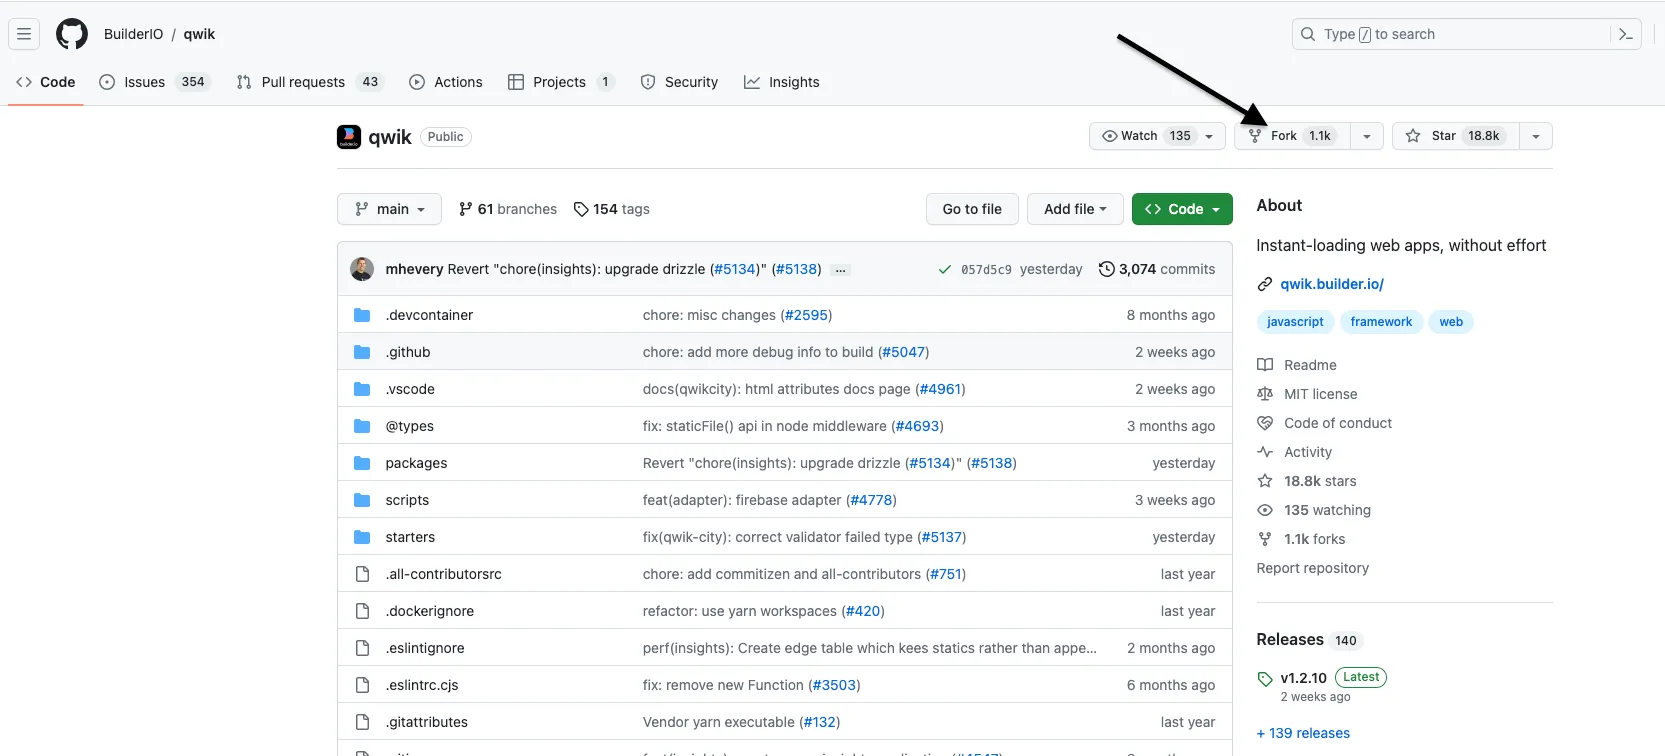Viewport: 1665px width, 756px height.
Task: Expand the commit message ellipsis button
Action: point(841,270)
